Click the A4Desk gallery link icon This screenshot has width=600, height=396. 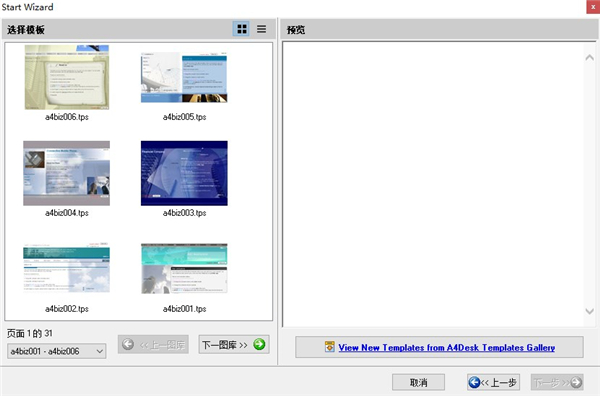pos(329,347)
